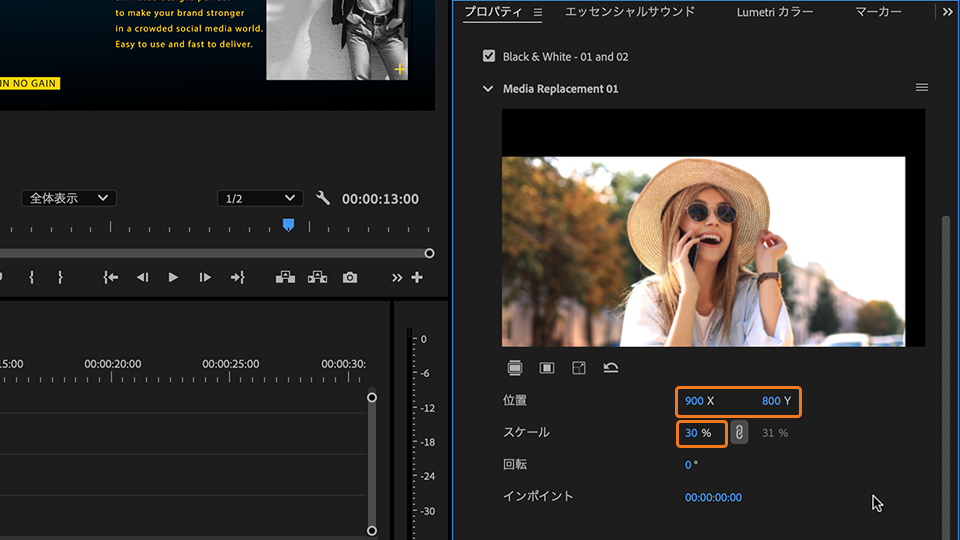Click the Extract button in the monitor
Viewport: 960px width, 540px height.
[317, 277]
